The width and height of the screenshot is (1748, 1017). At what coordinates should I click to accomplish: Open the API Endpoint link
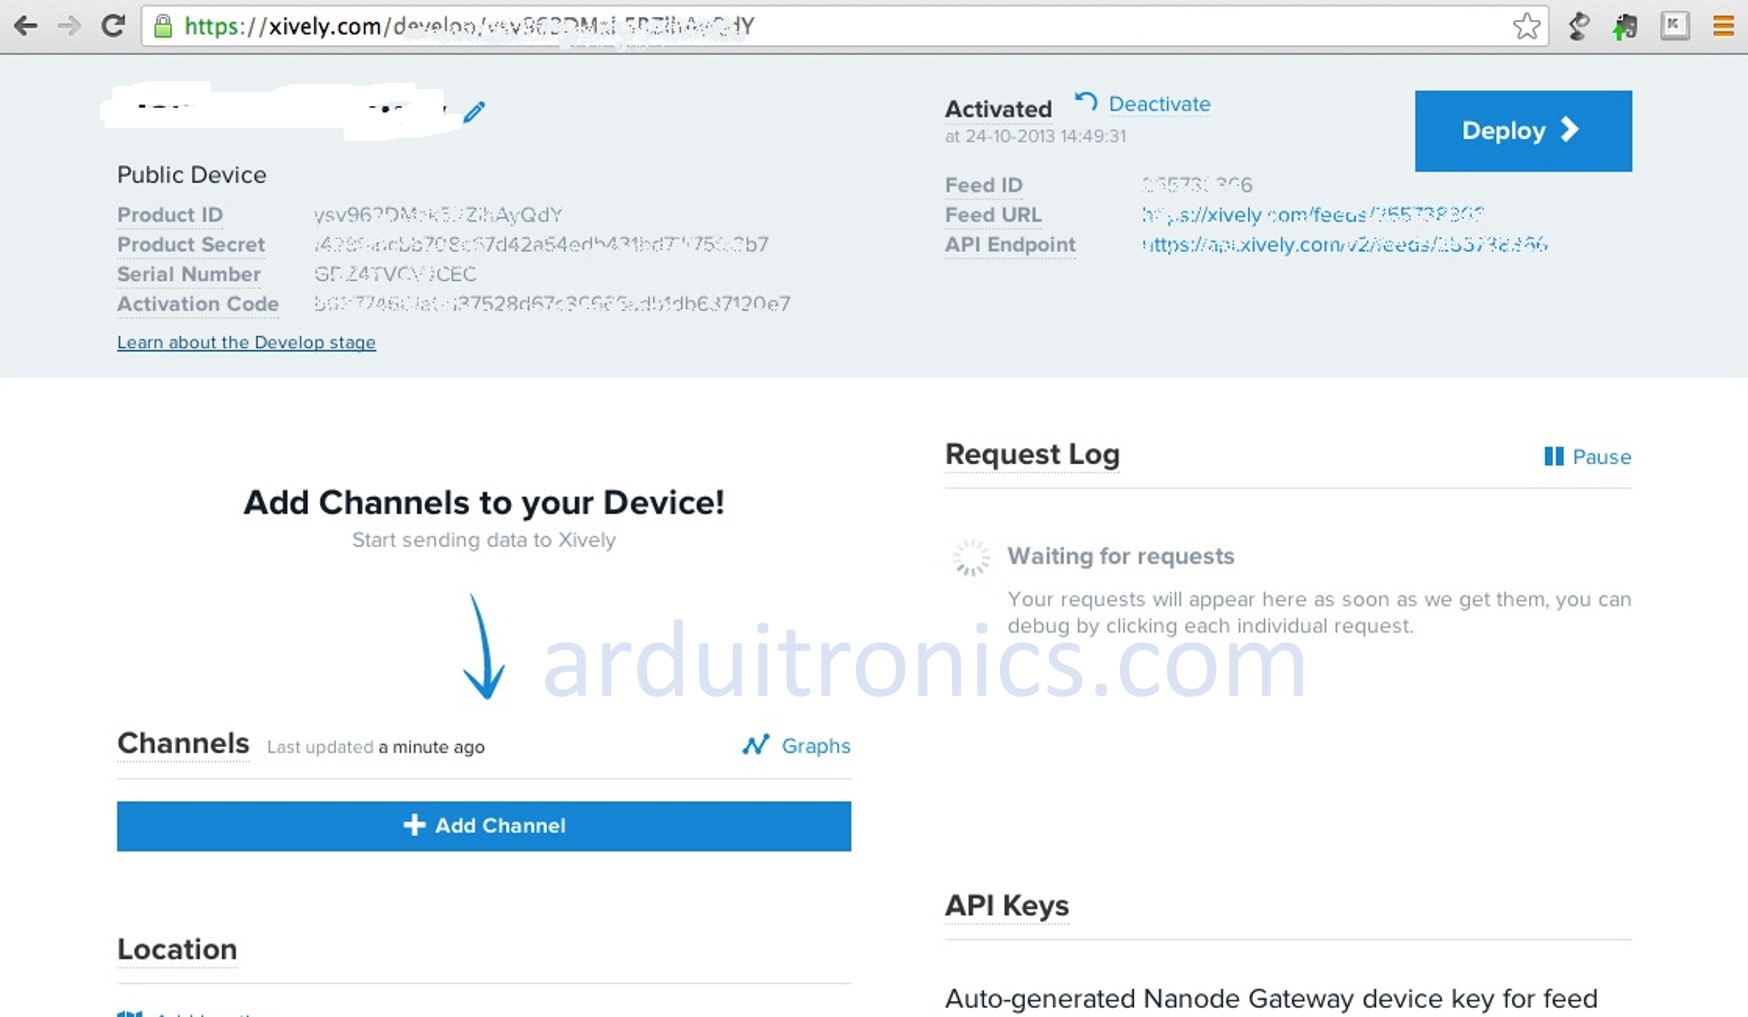[1344, 245]
